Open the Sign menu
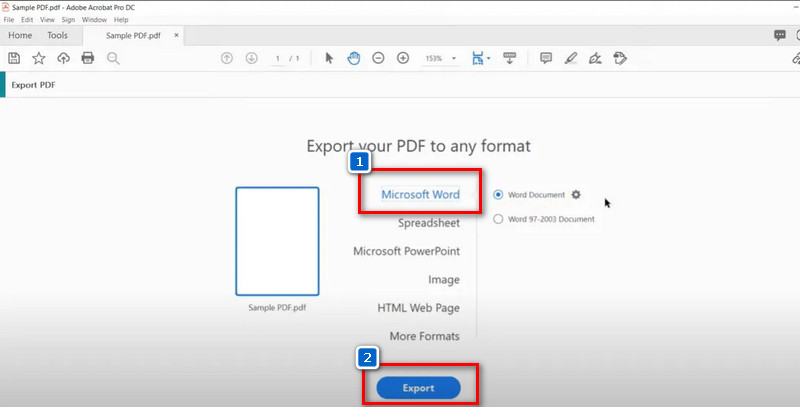This screenshot has width=800, height=407. tap(68, 20)
